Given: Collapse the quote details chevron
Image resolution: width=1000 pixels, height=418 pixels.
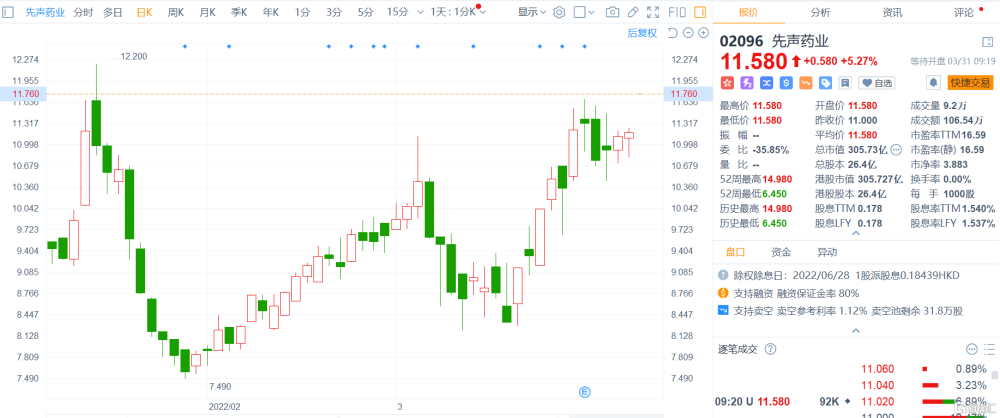Looking at the screenshot, I should pyautogui.click(x=856, y=234).
